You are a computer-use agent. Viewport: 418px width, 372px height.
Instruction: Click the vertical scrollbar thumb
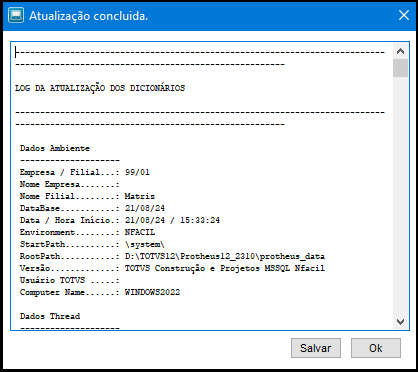[400, 68]
